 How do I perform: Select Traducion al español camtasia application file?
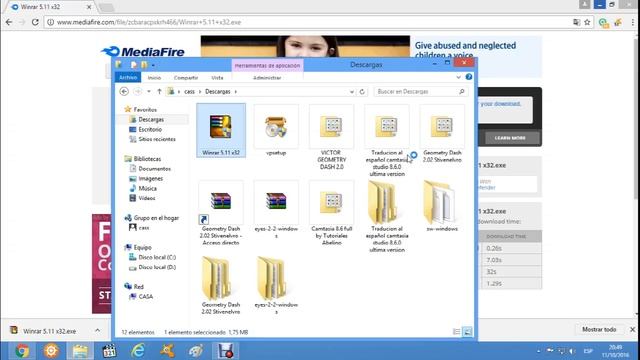[x=387, y=141]
